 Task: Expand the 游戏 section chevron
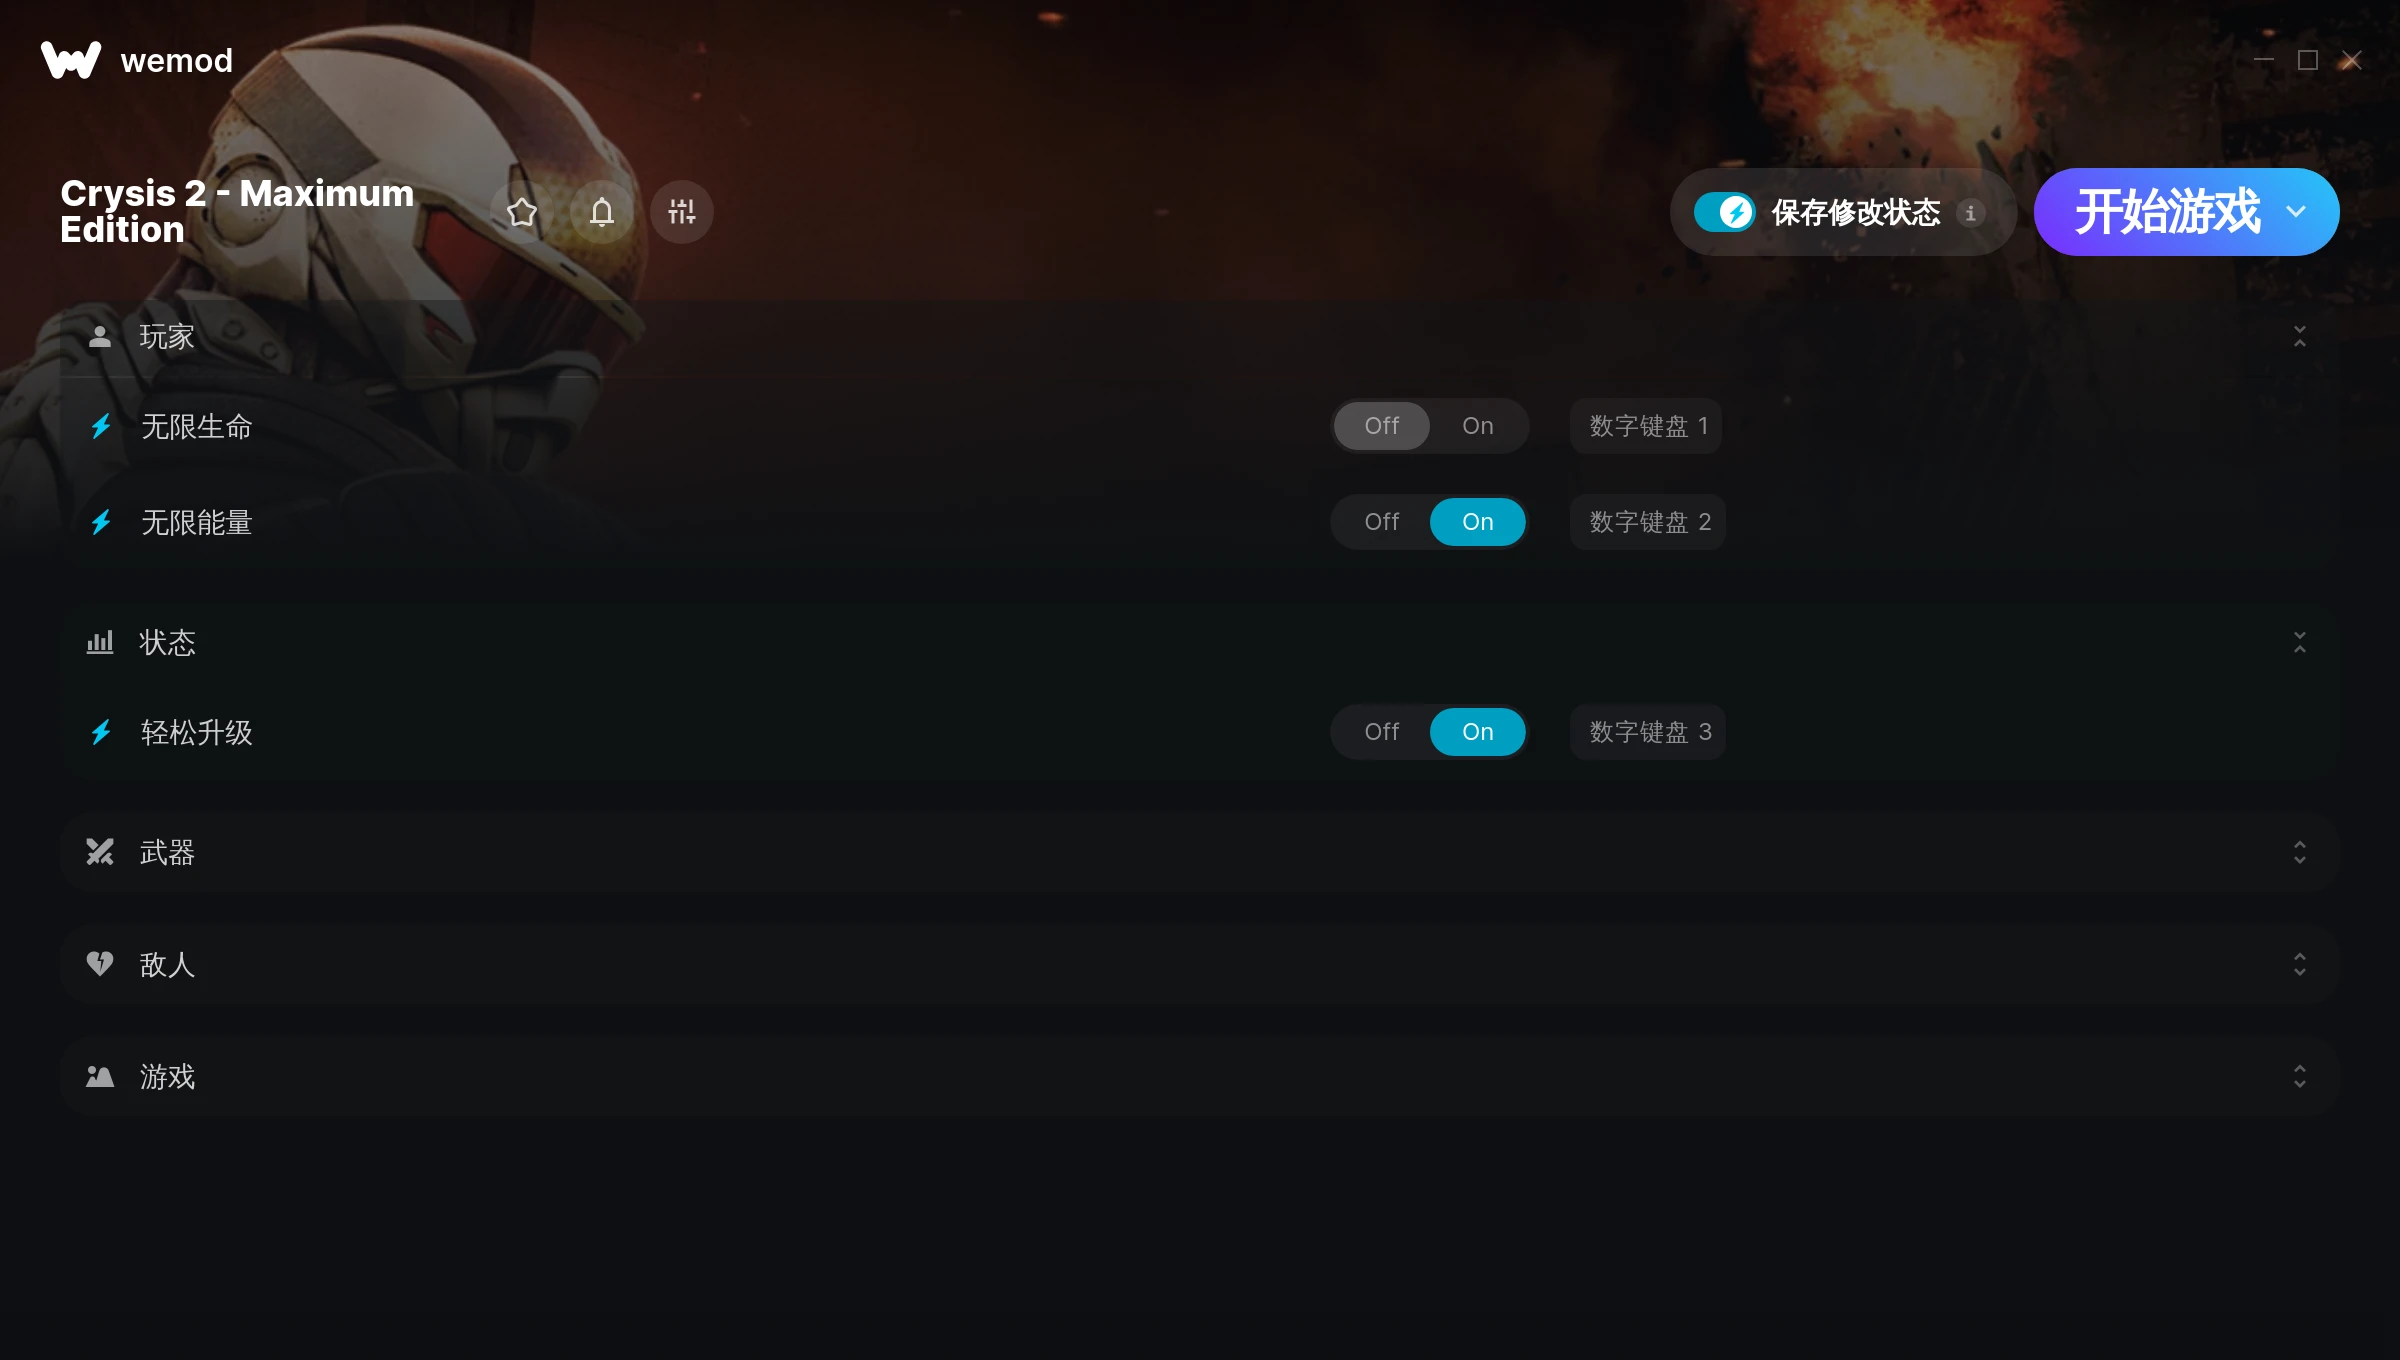(2299, 1076)
